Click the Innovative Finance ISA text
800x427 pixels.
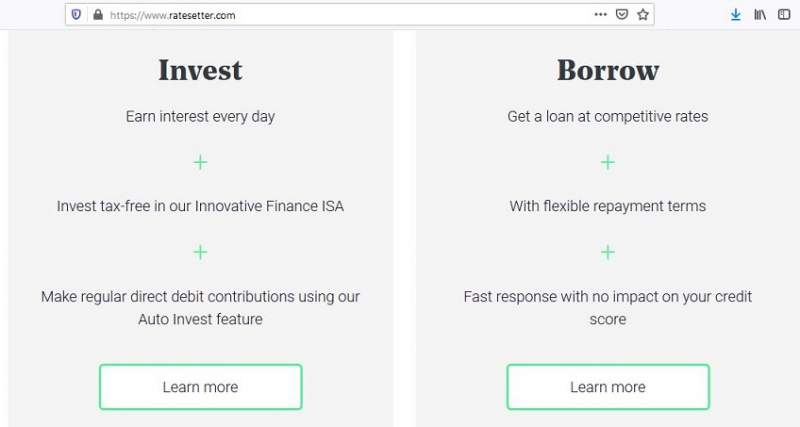269,206
